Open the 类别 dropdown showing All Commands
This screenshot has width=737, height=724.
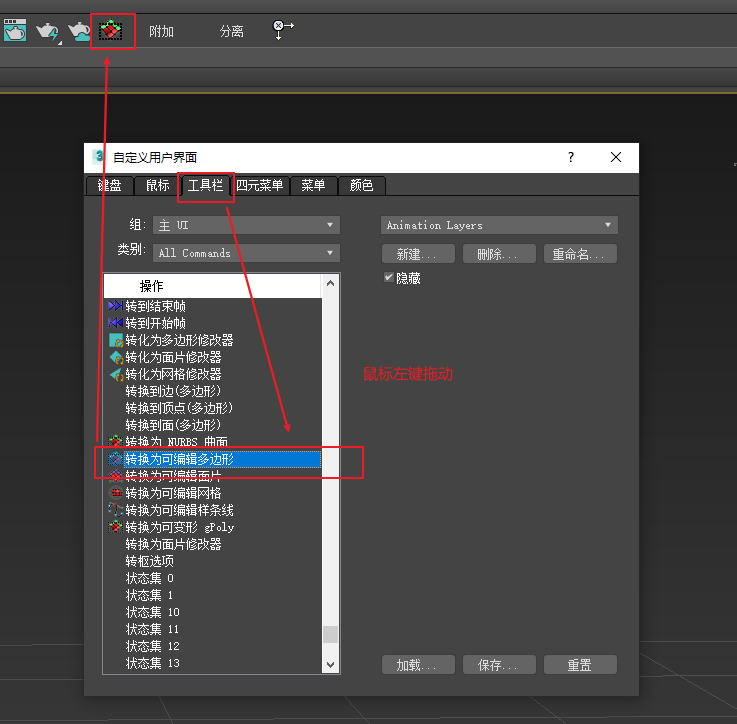click(246, 253)
